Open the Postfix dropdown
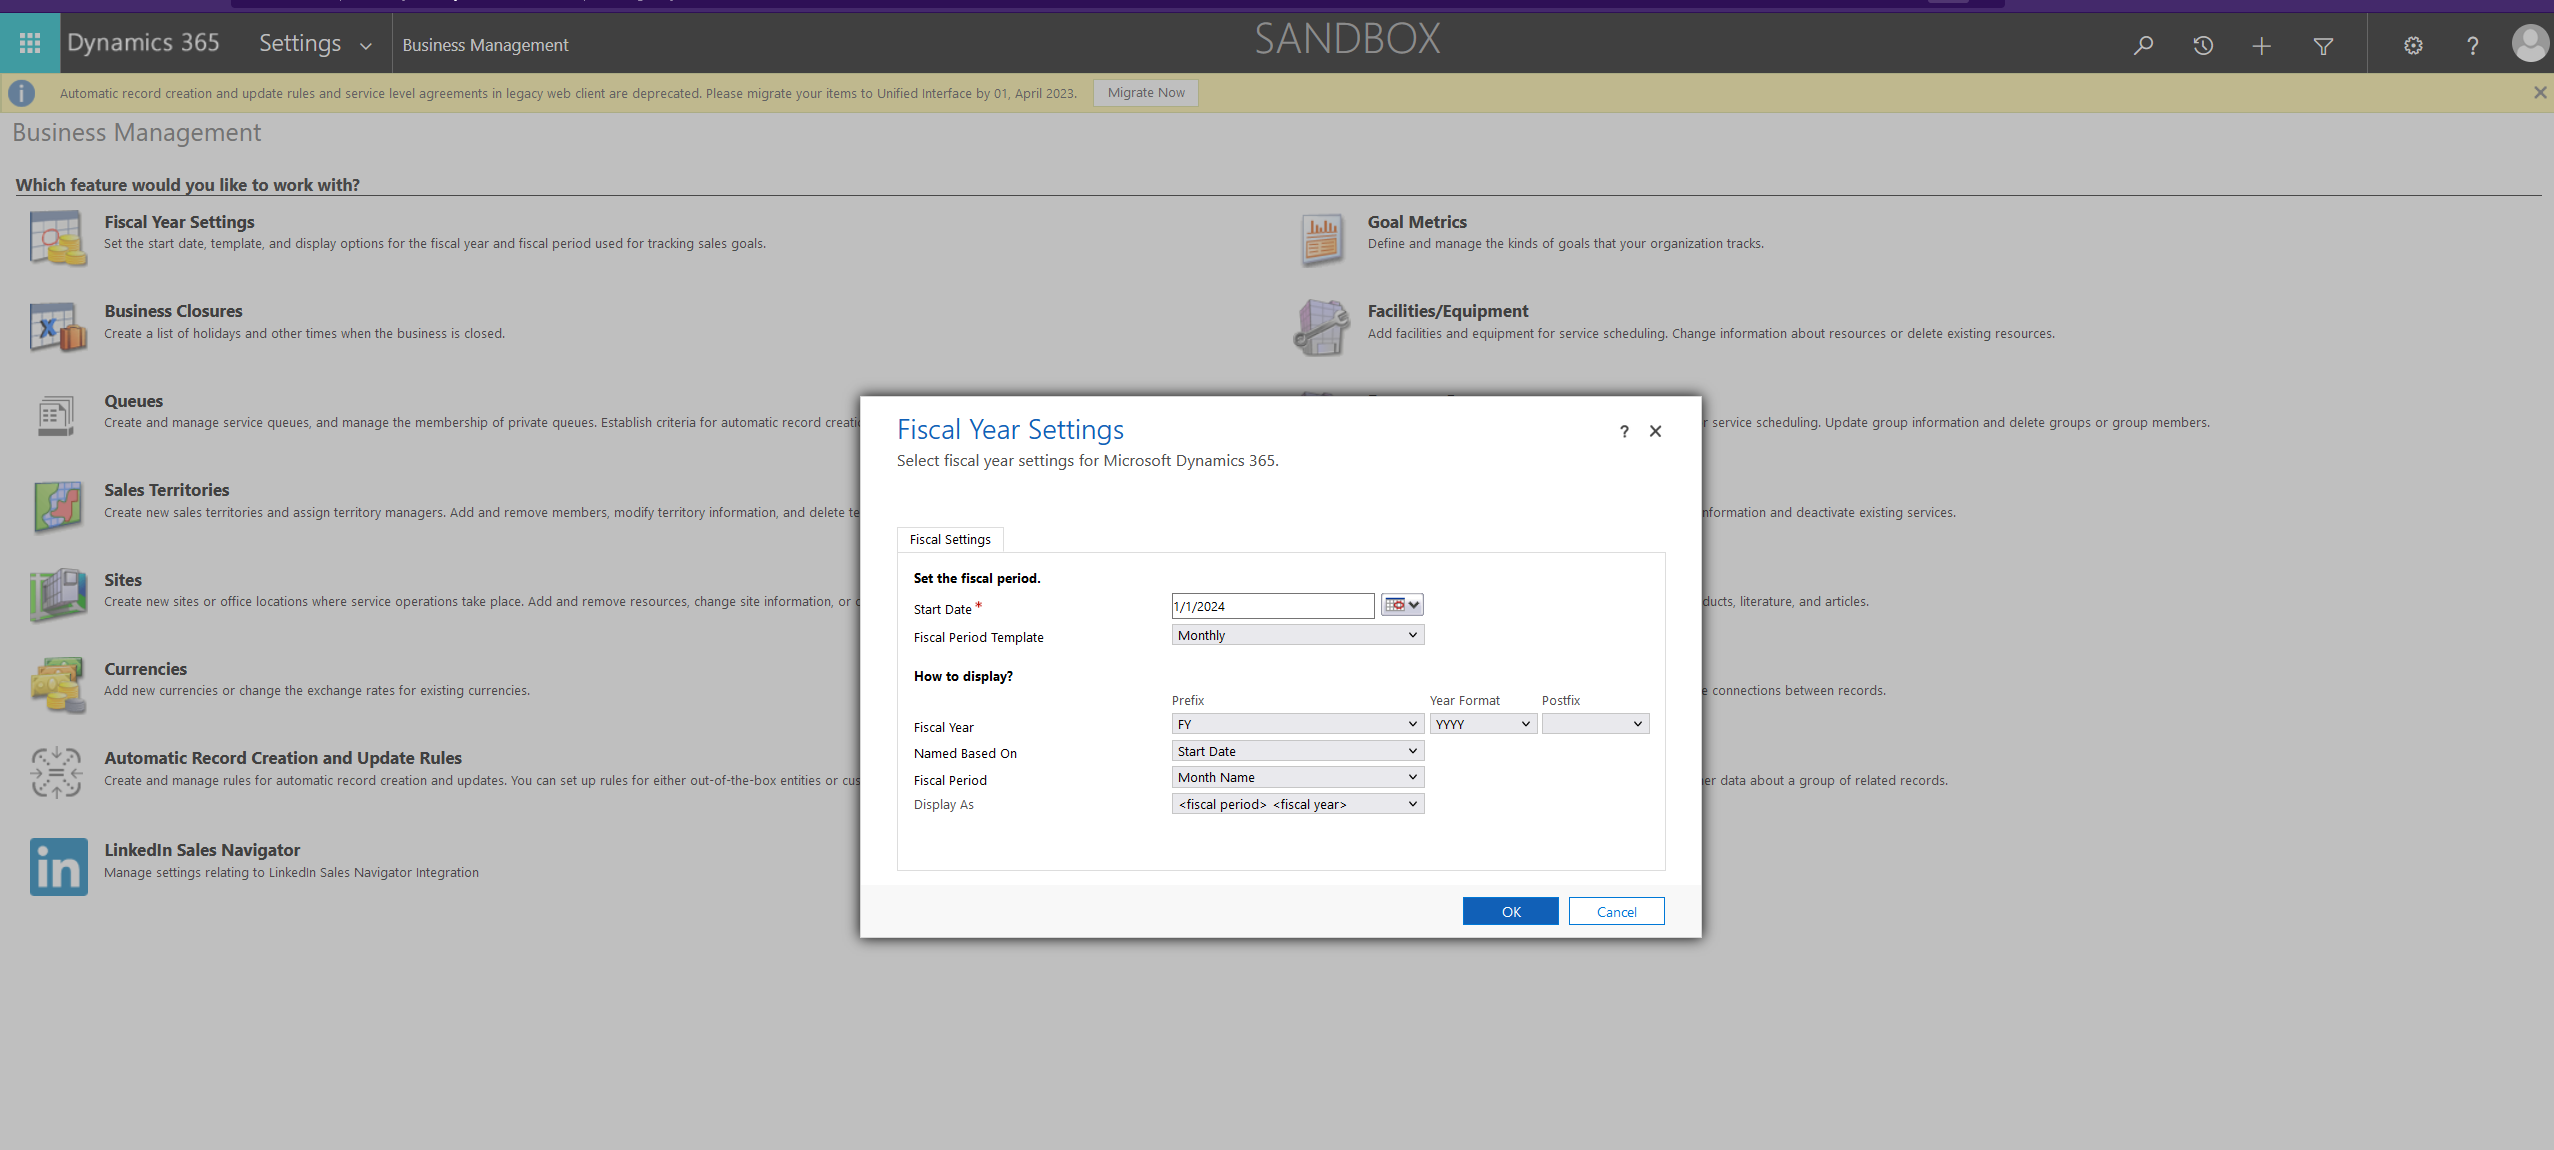Image resolution: width=2554 pixels, height=1150 pixels. [x=1595, y=724]
